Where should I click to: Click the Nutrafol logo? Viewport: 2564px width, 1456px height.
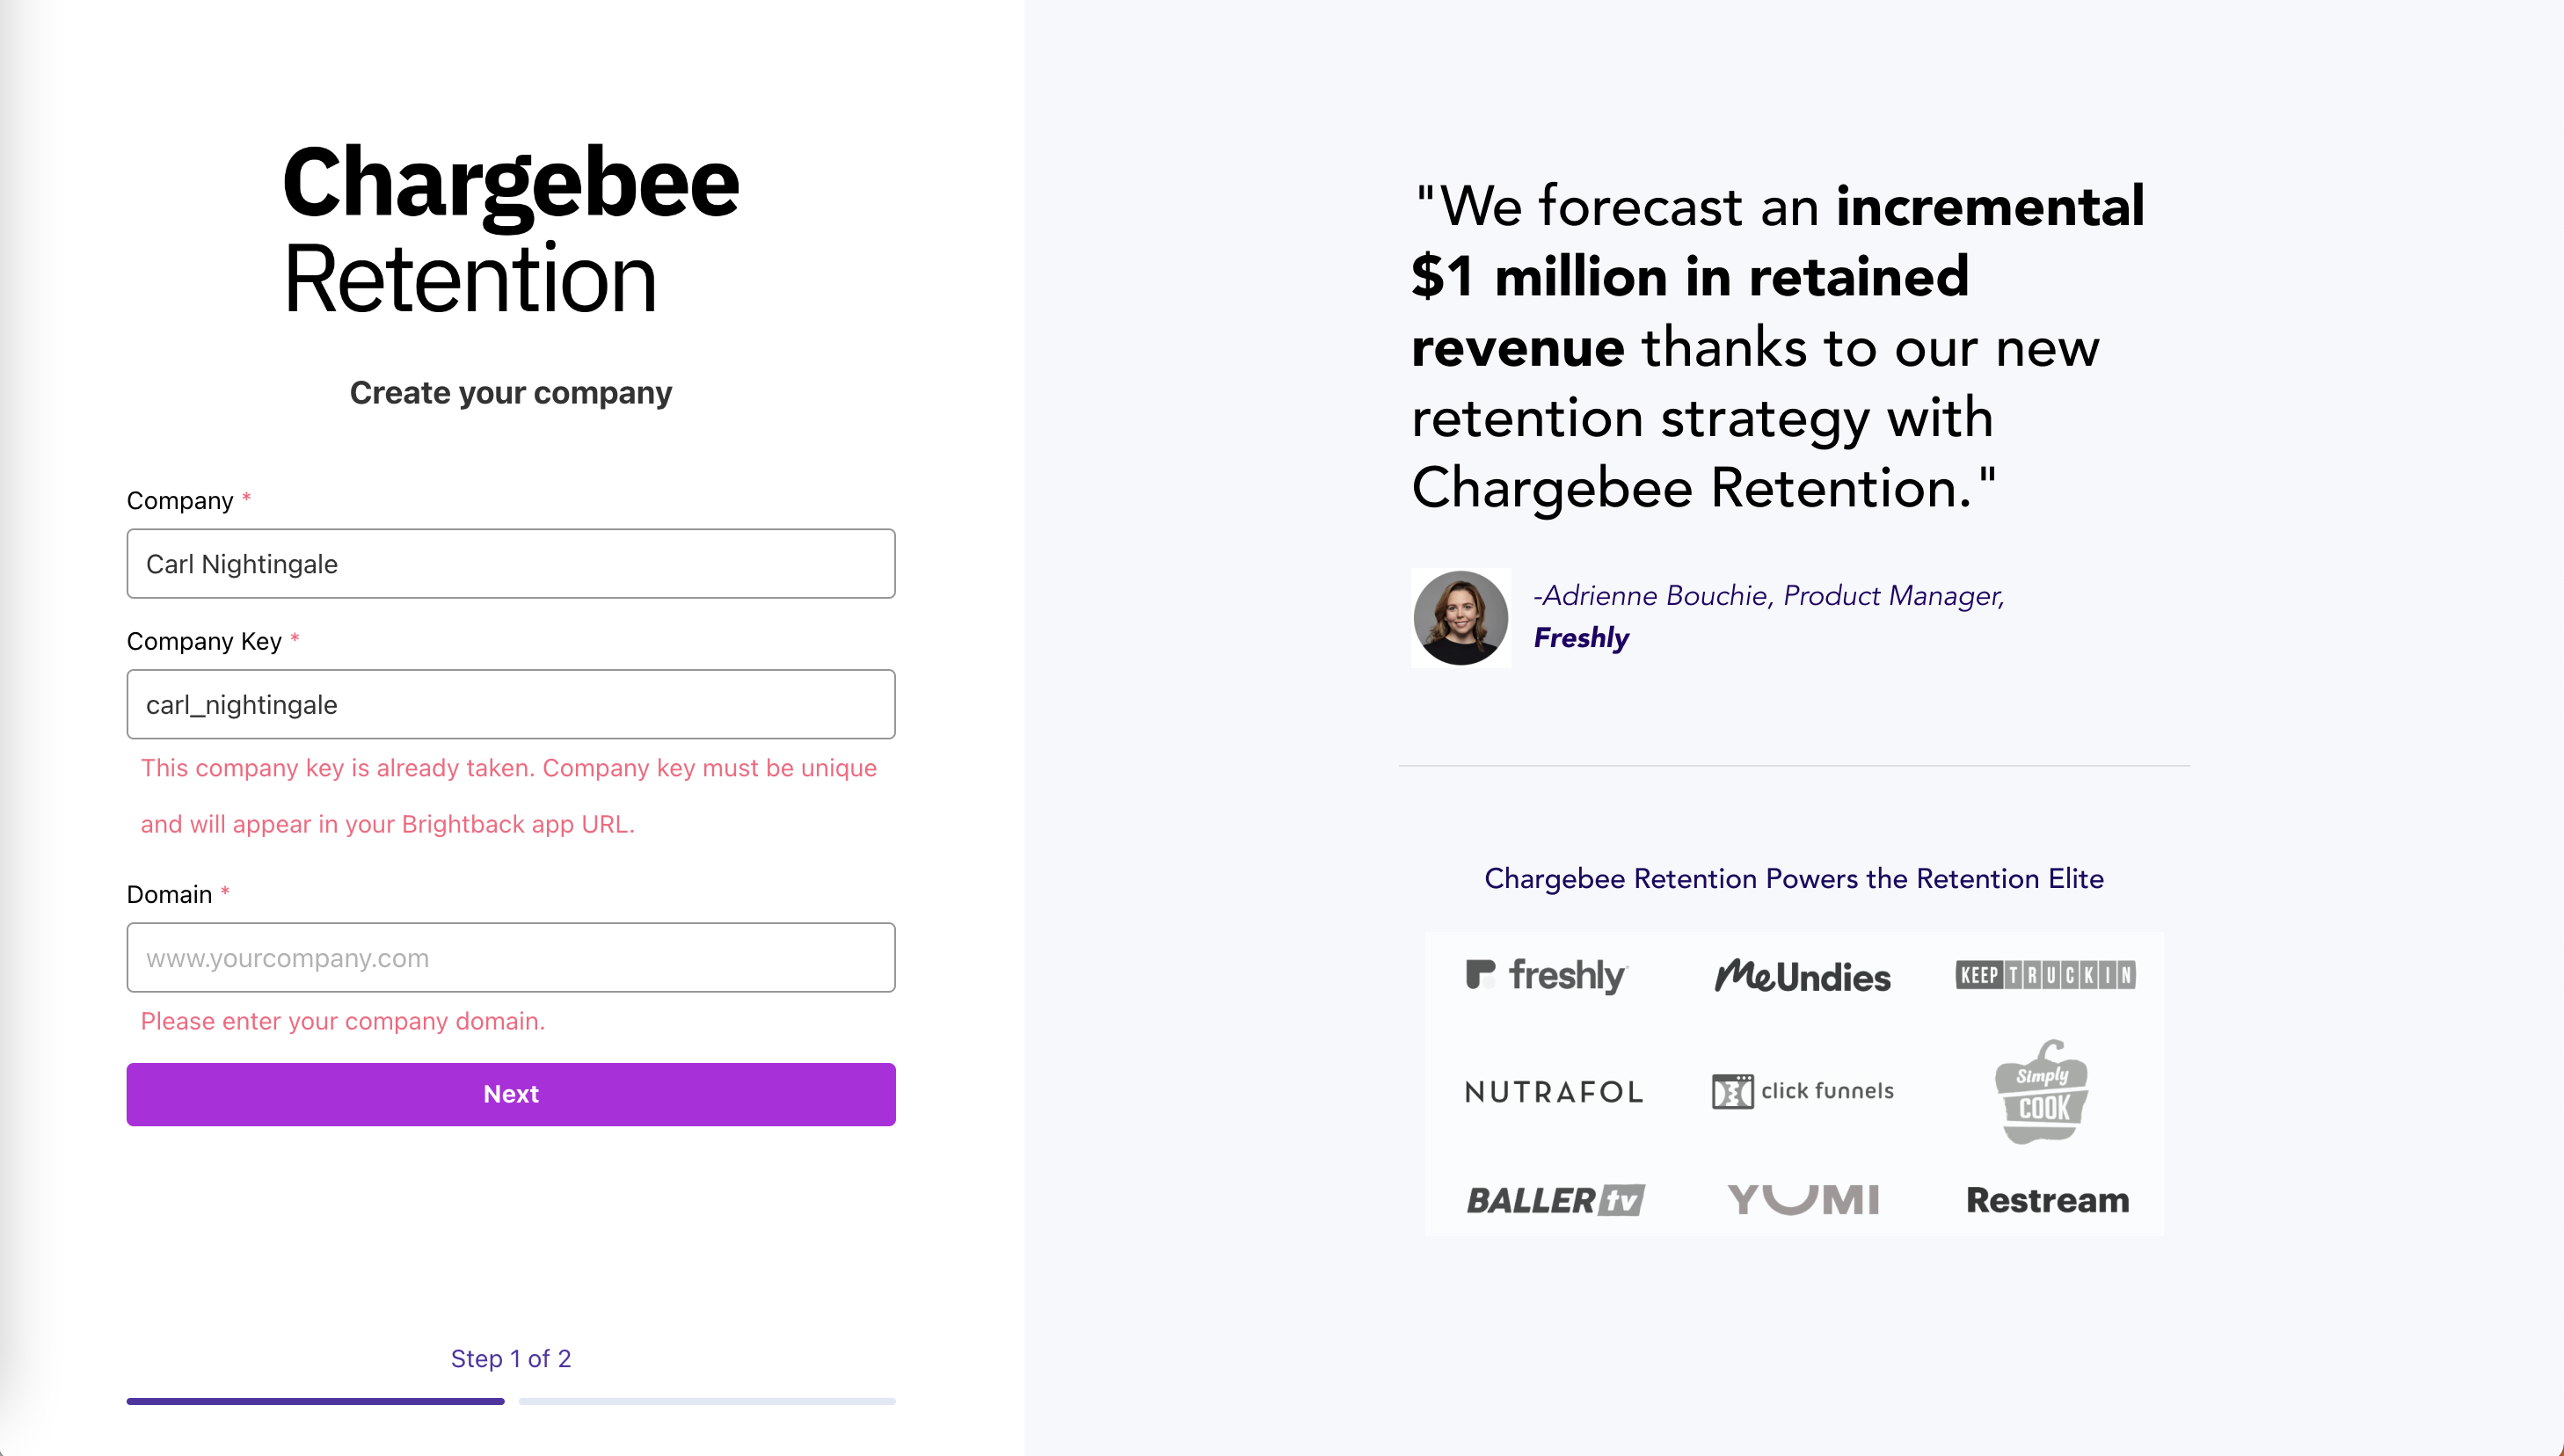(x=1554, y=1091)
